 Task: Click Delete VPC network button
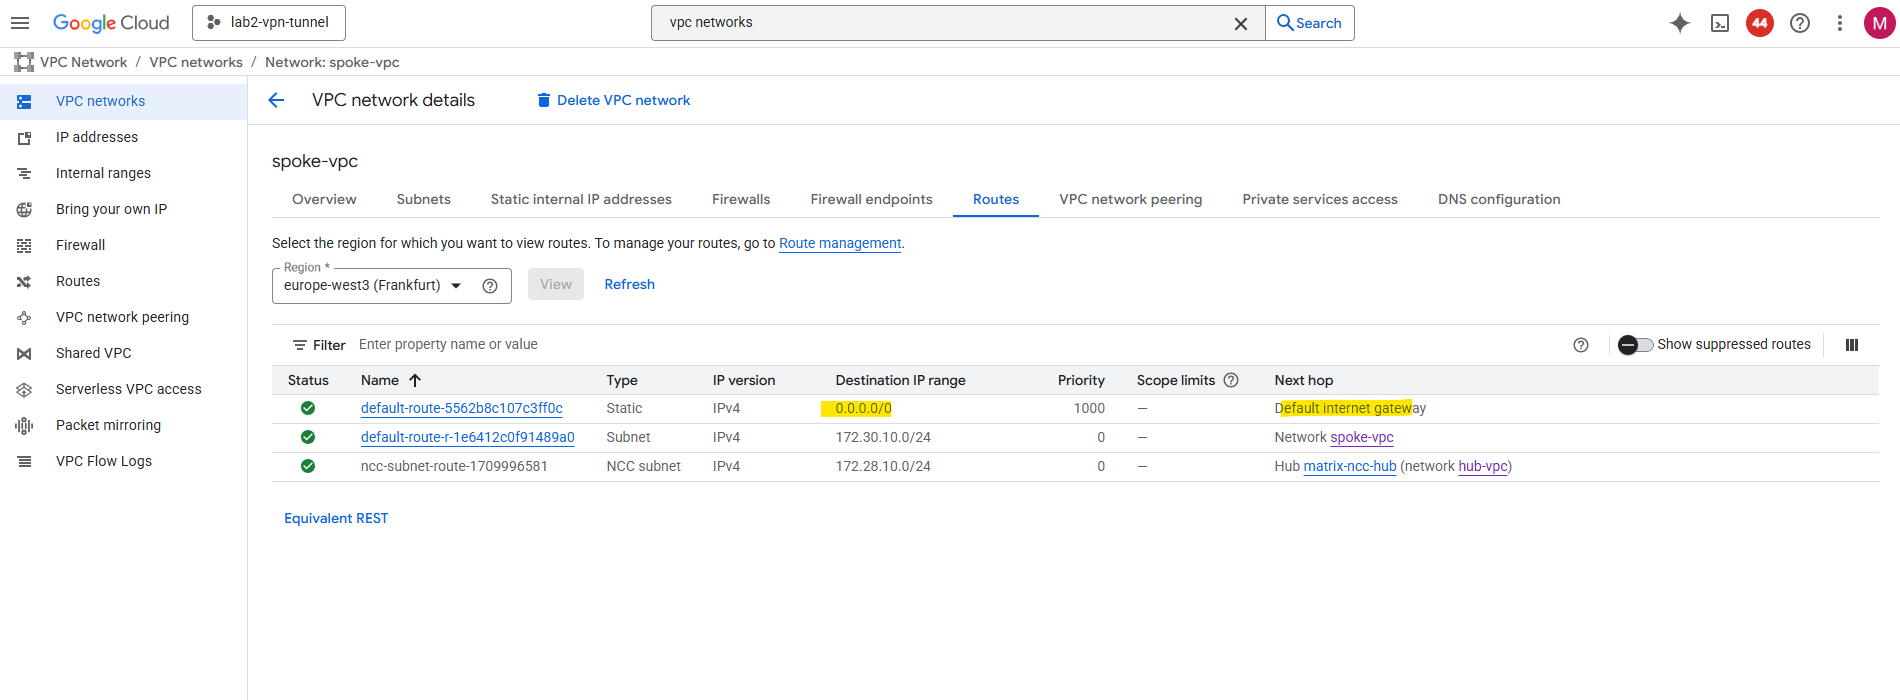613,100
